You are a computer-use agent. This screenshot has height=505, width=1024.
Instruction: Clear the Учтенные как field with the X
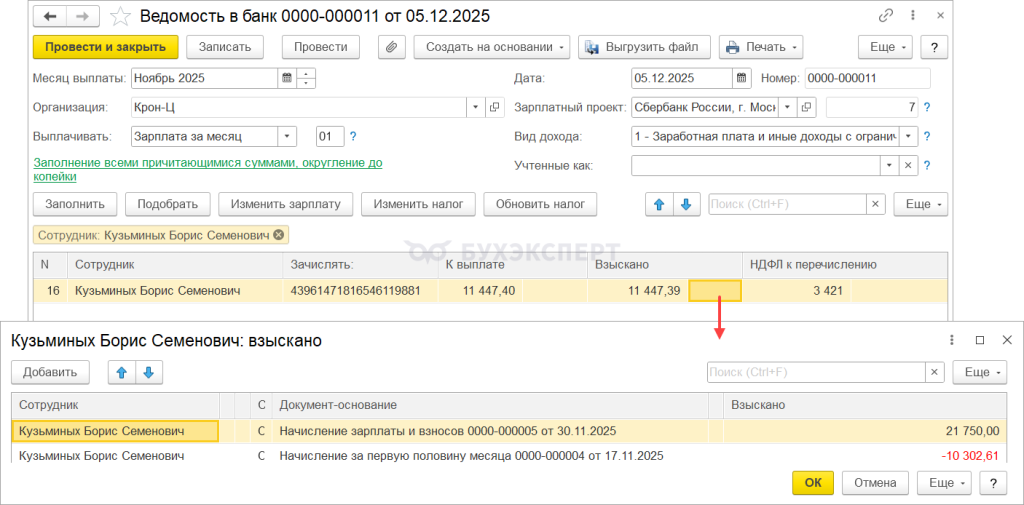908,166
